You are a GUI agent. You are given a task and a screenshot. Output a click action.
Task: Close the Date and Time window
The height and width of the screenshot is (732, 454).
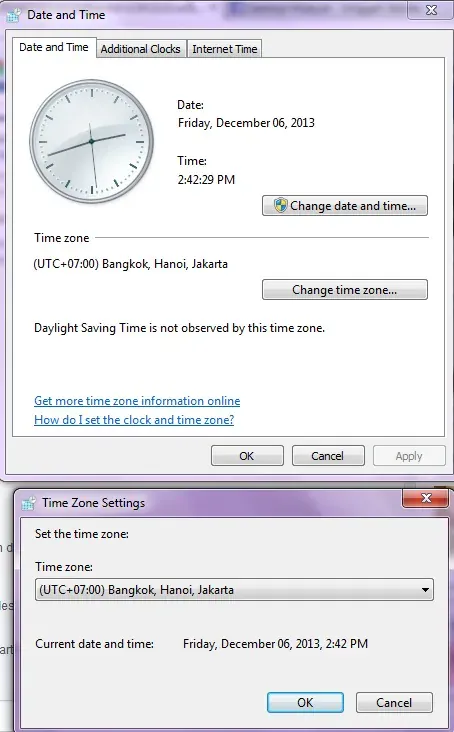[431, 10]
